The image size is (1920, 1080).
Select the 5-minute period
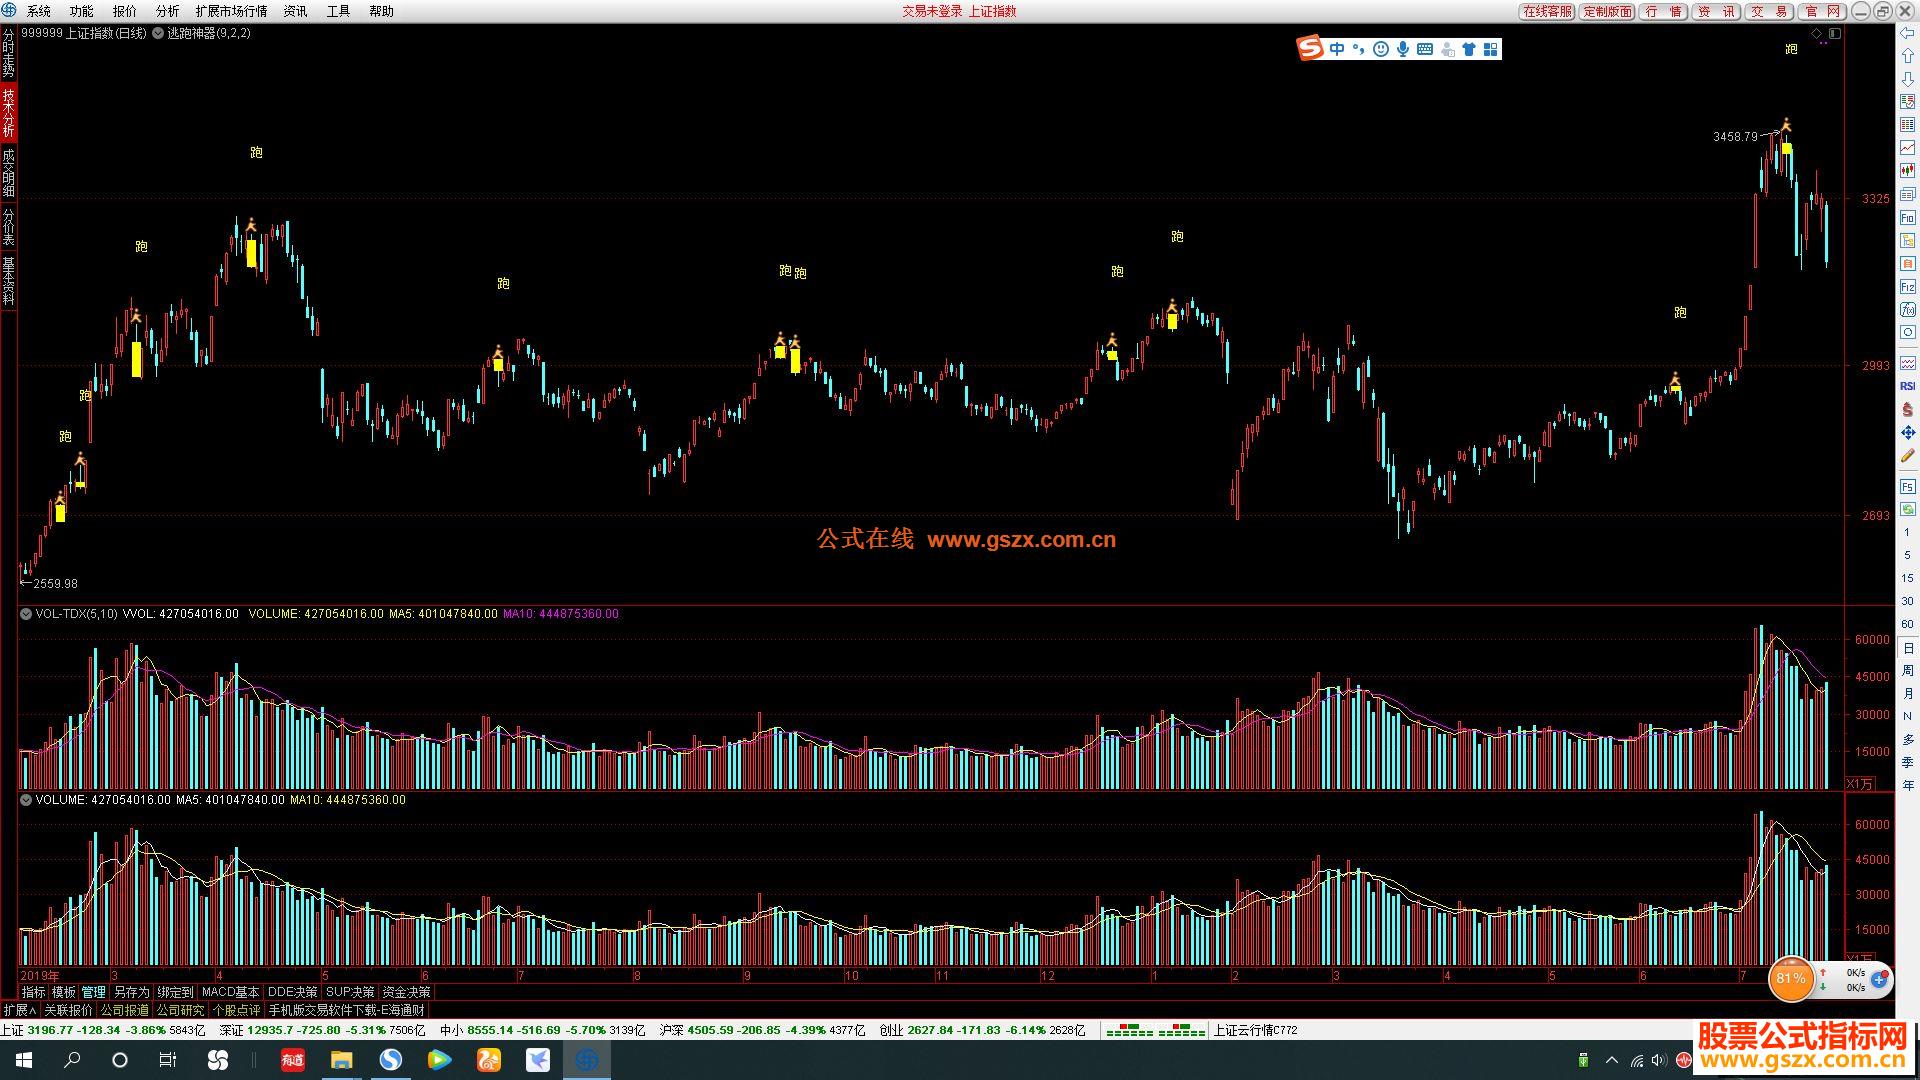pos(1907,555)
